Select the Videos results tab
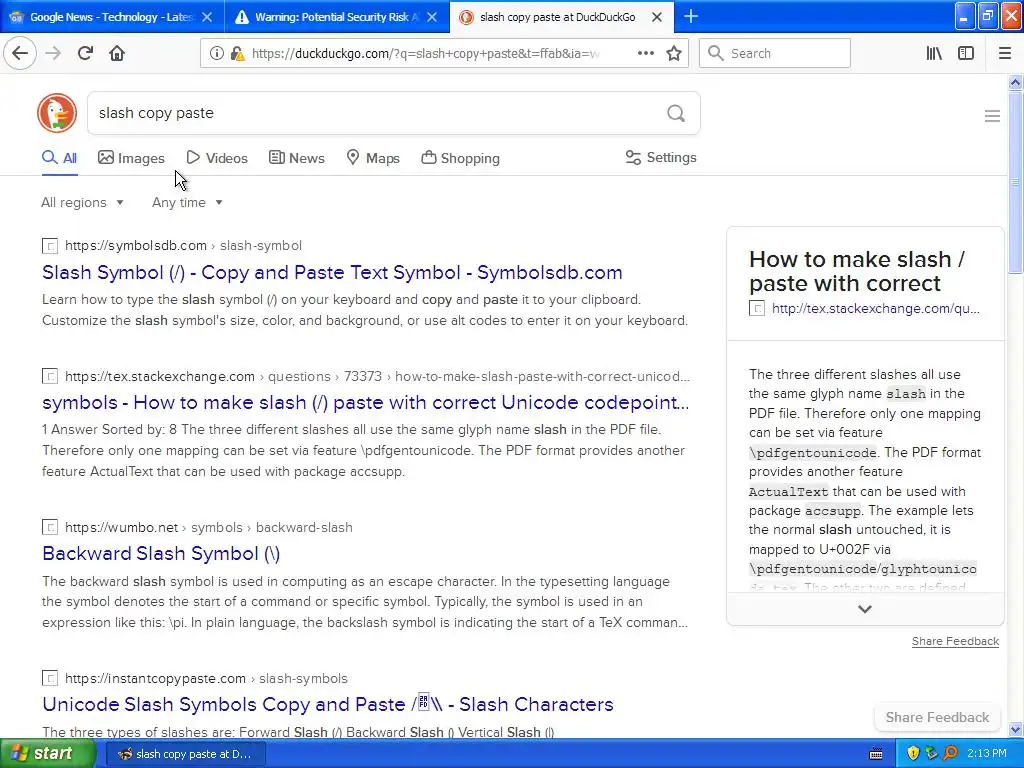 tap(217, 158)
